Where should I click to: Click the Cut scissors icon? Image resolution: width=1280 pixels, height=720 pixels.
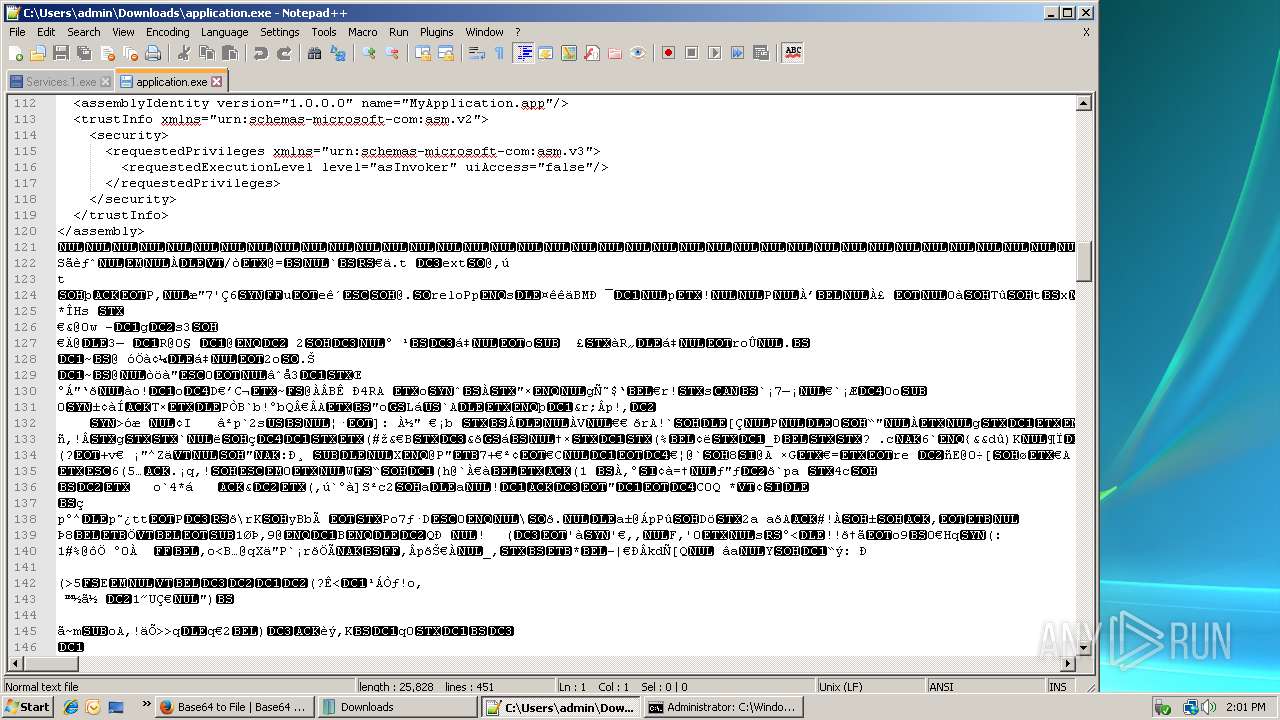[x=183, y=53]
